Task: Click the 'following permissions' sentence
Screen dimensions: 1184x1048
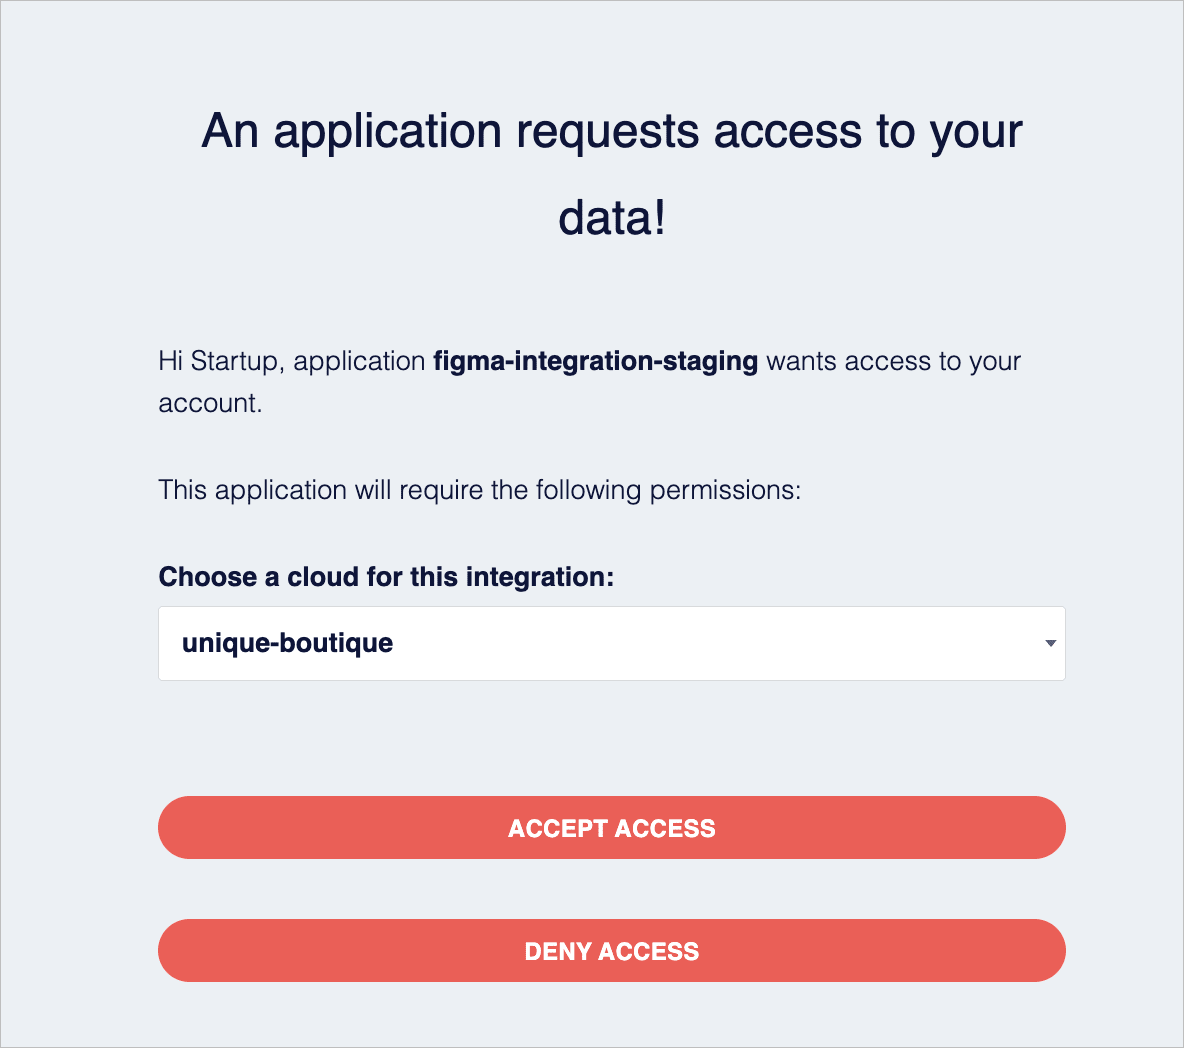Action: click(479, 490)
